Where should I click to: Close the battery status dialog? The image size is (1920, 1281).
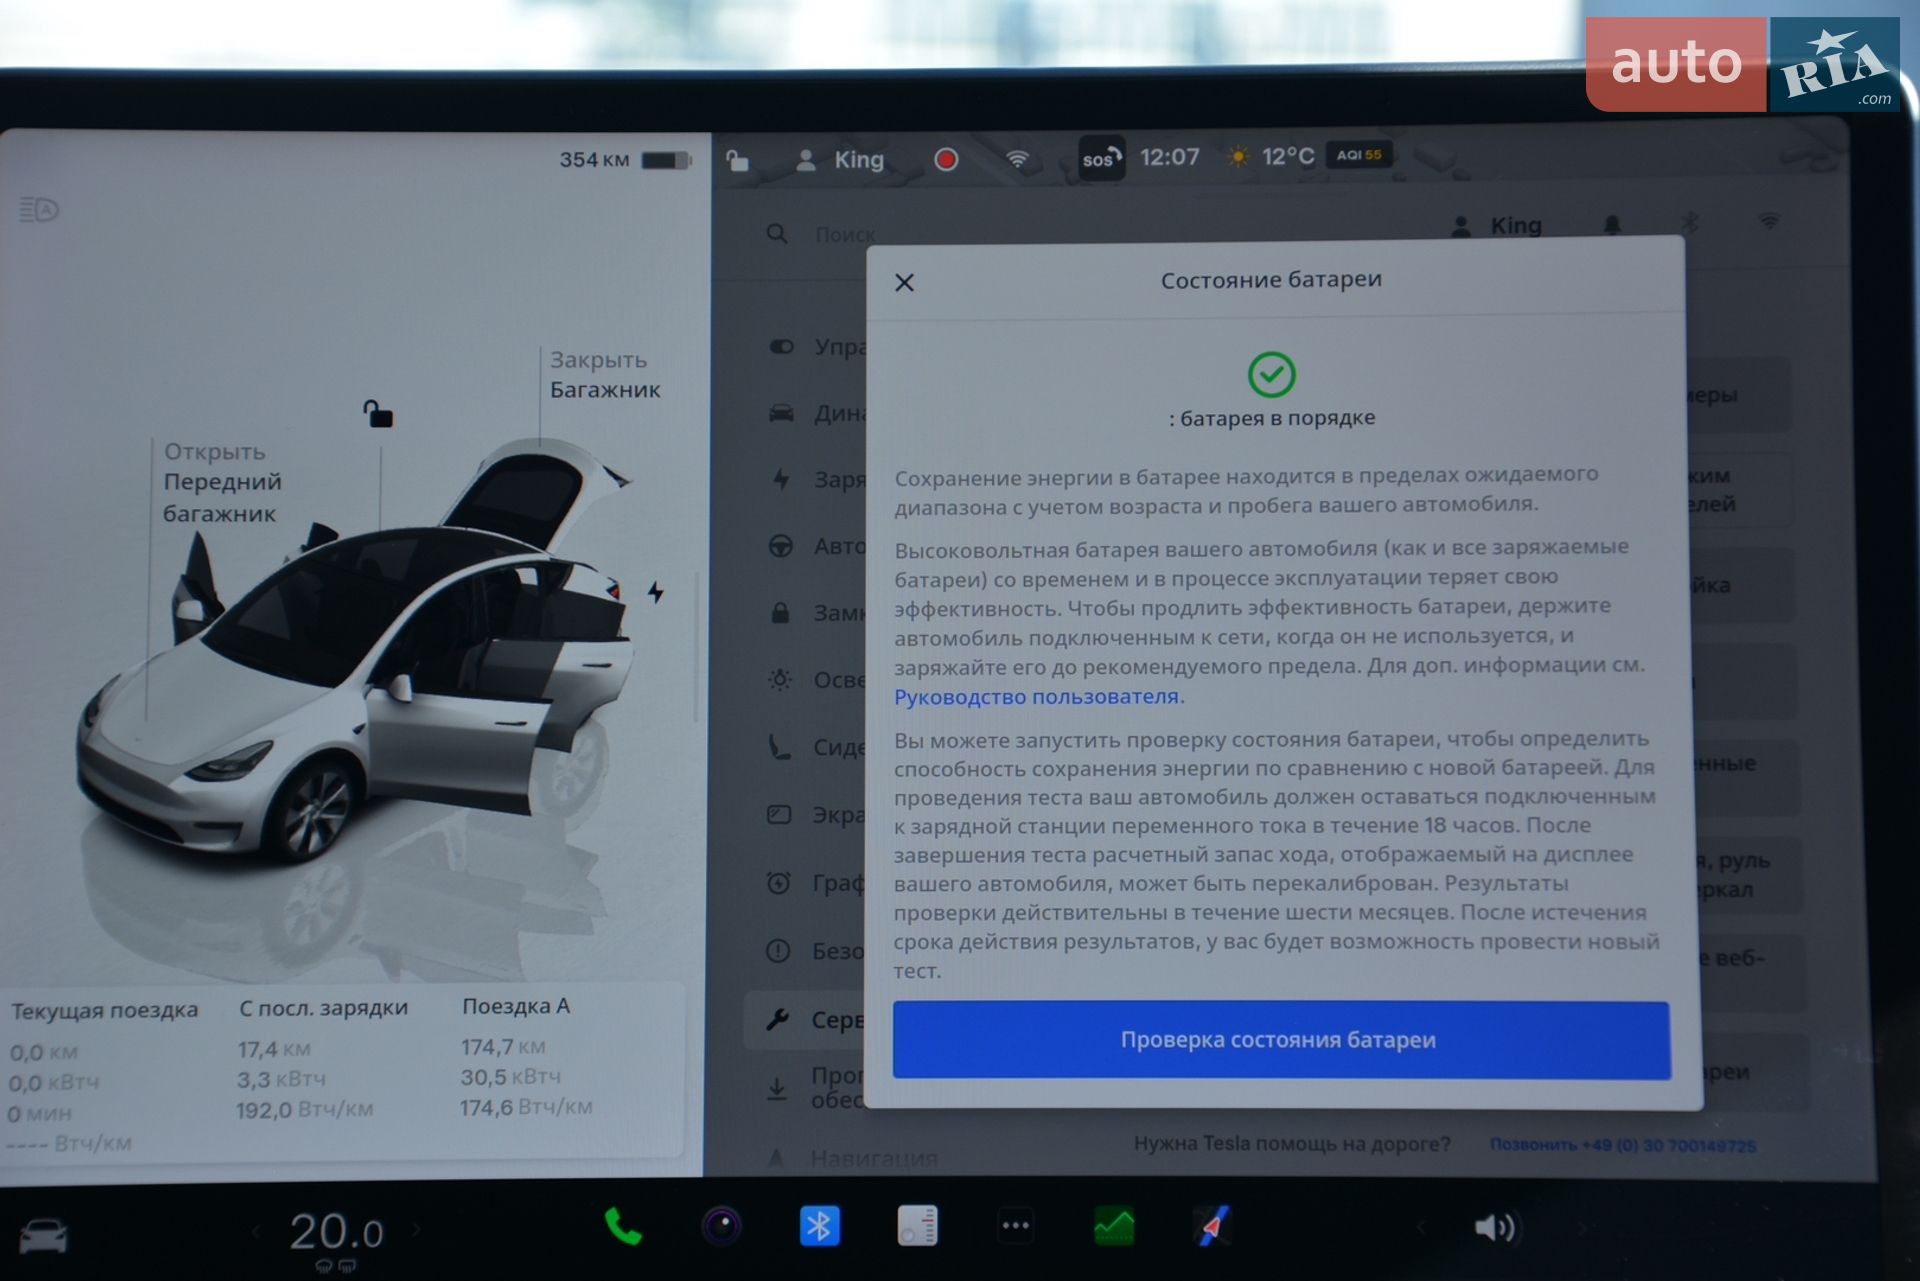pyautogui.click(x=904, y=283)
